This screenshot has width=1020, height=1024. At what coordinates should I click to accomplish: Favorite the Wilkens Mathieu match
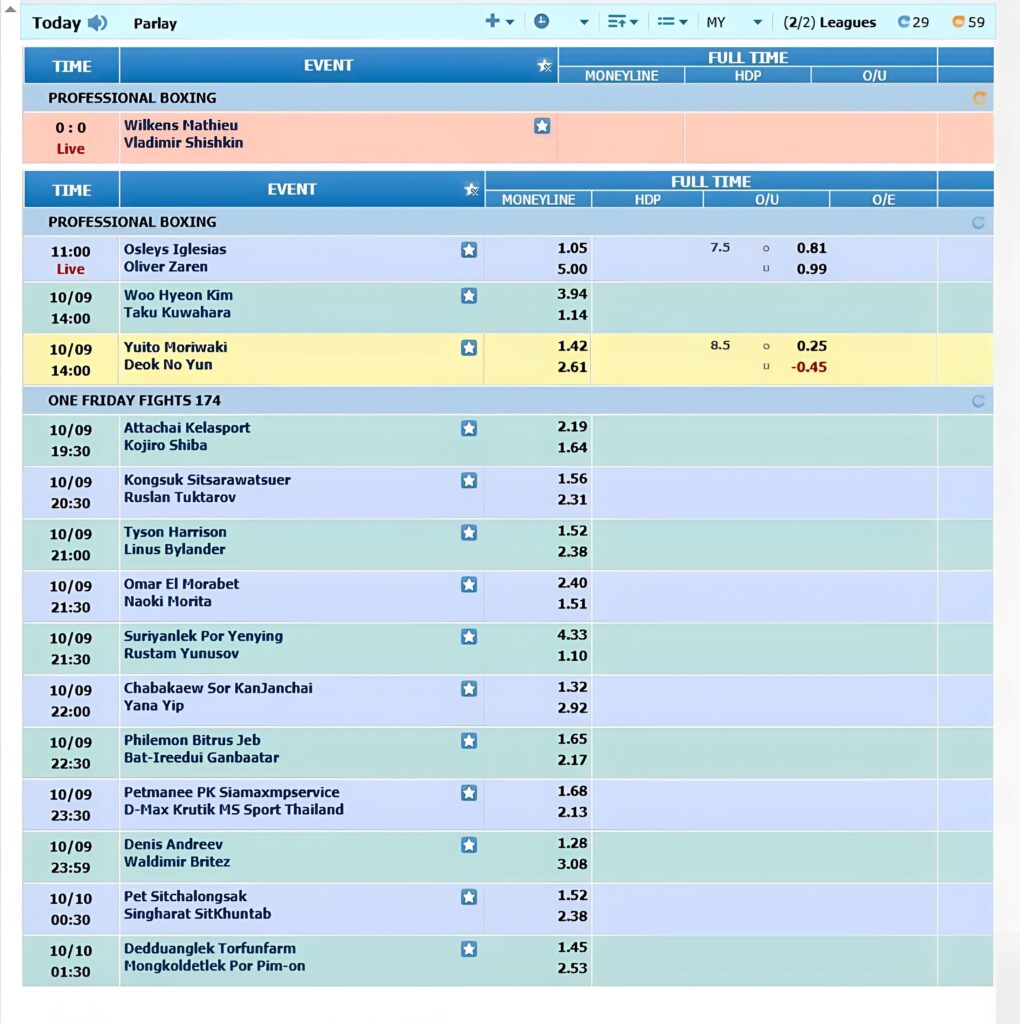click(541, 126)
